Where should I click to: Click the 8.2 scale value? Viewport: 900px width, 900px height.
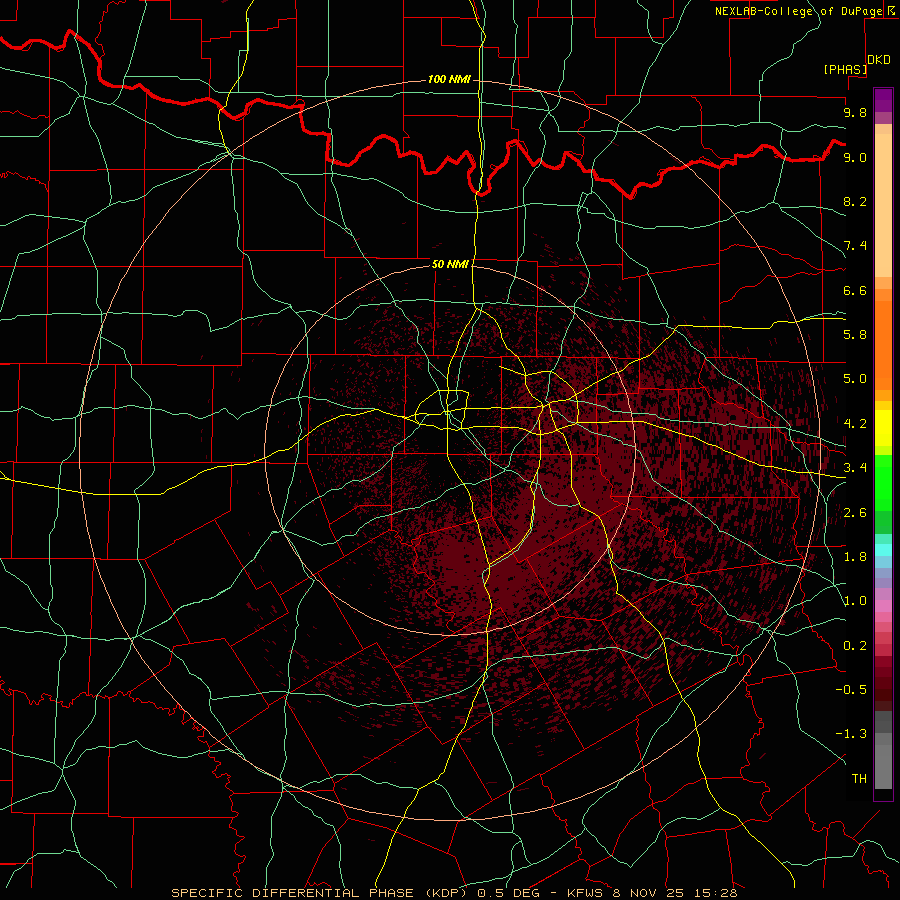855,201
